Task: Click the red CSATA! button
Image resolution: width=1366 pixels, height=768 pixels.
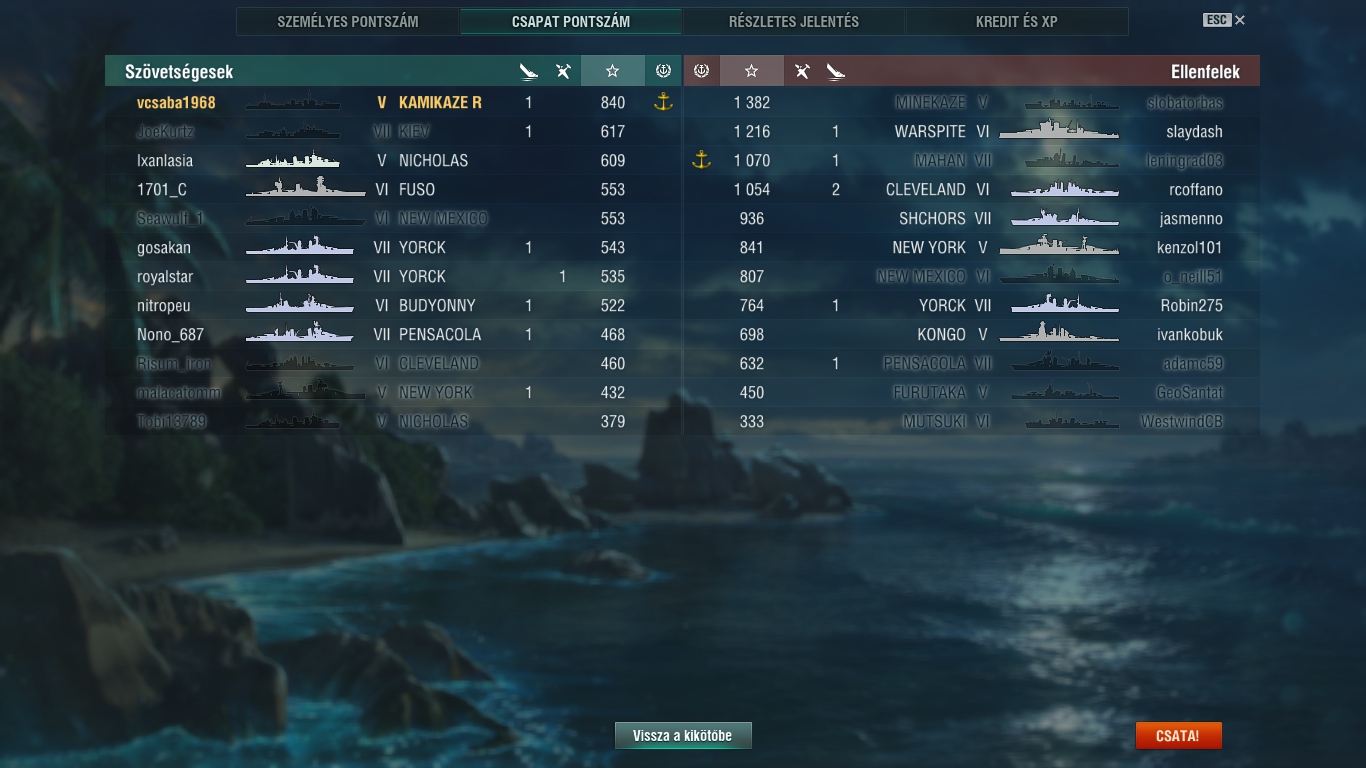Action: (x=1178, y=736)
